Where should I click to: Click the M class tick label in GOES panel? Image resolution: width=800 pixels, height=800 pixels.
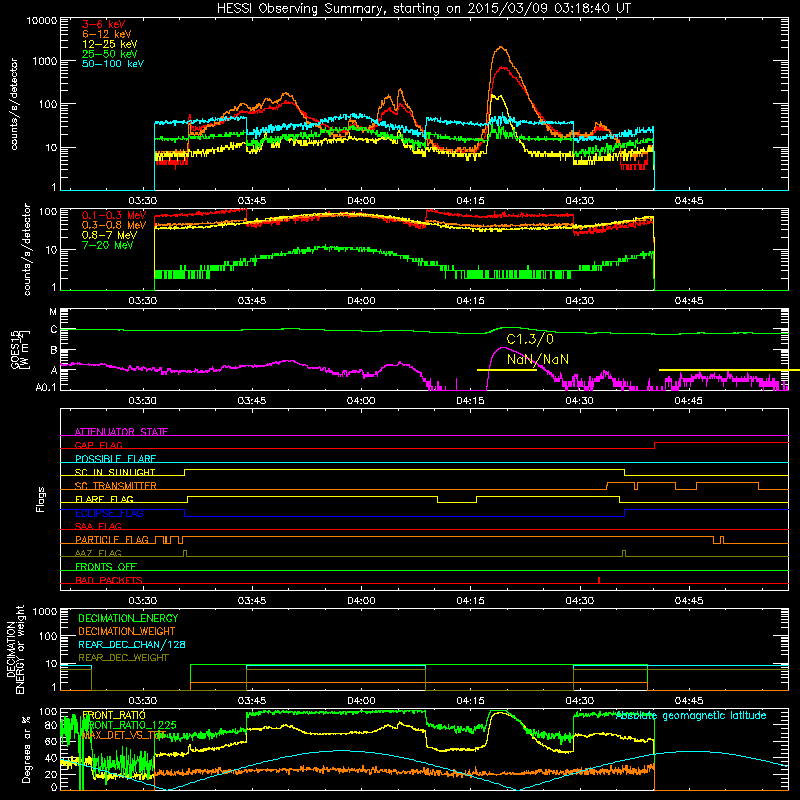coord(53,312)
